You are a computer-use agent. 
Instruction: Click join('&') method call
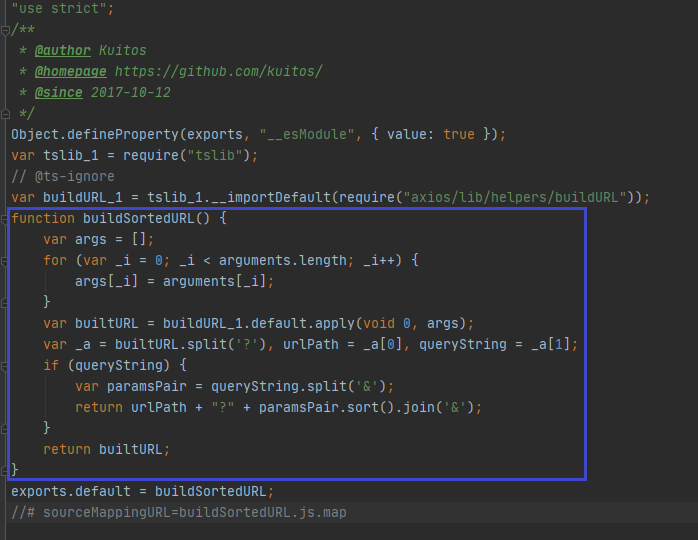point(438,407)
